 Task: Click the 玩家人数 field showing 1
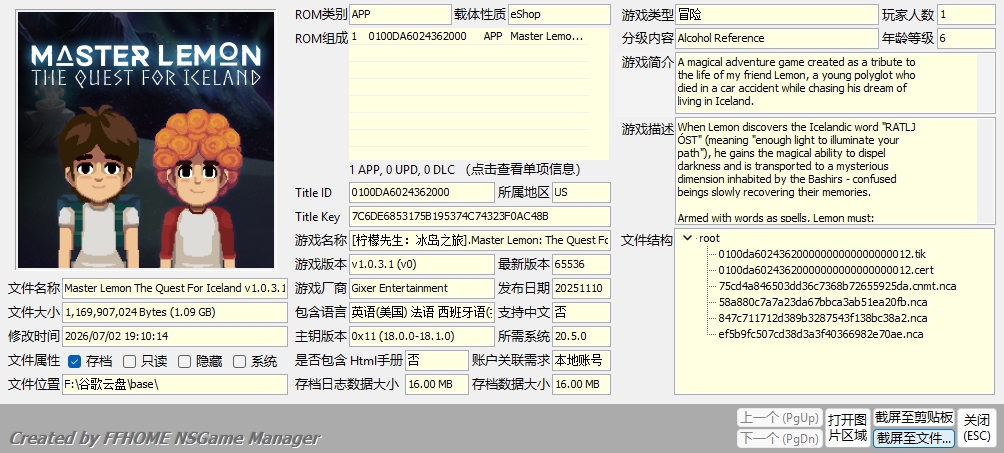966,14
